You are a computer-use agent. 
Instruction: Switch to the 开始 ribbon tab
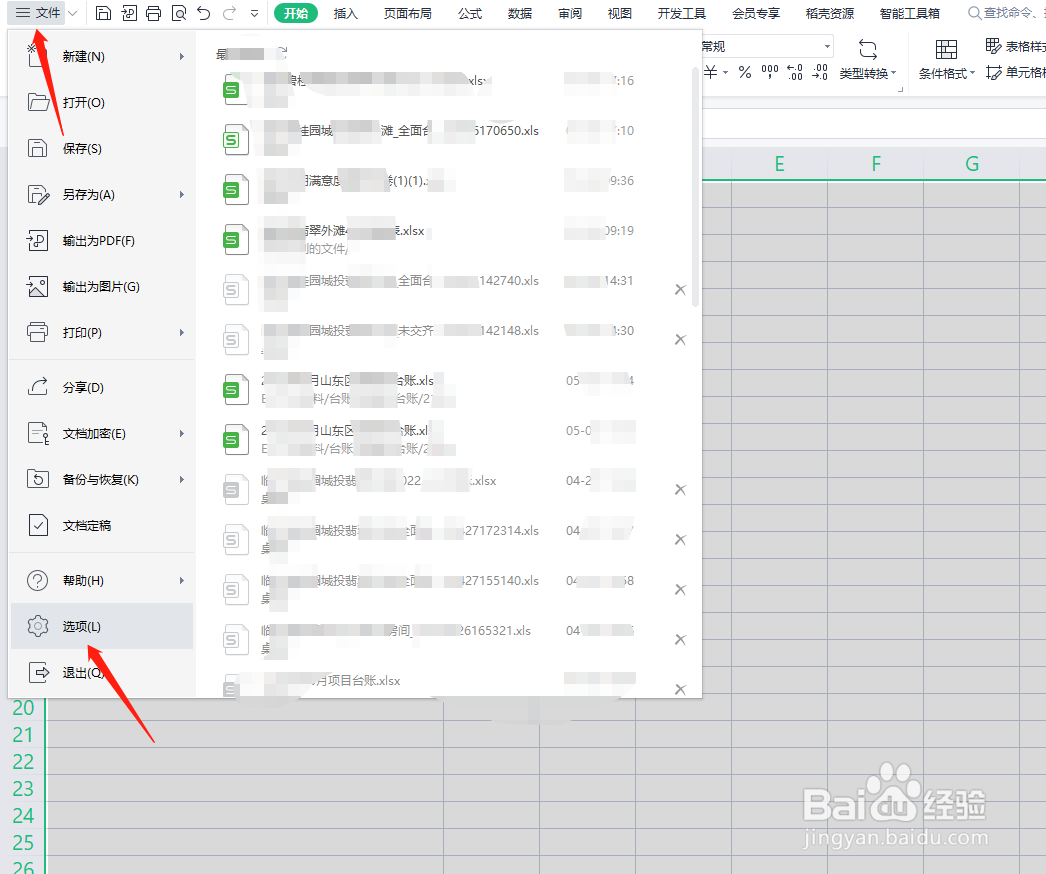coord(296,13)
